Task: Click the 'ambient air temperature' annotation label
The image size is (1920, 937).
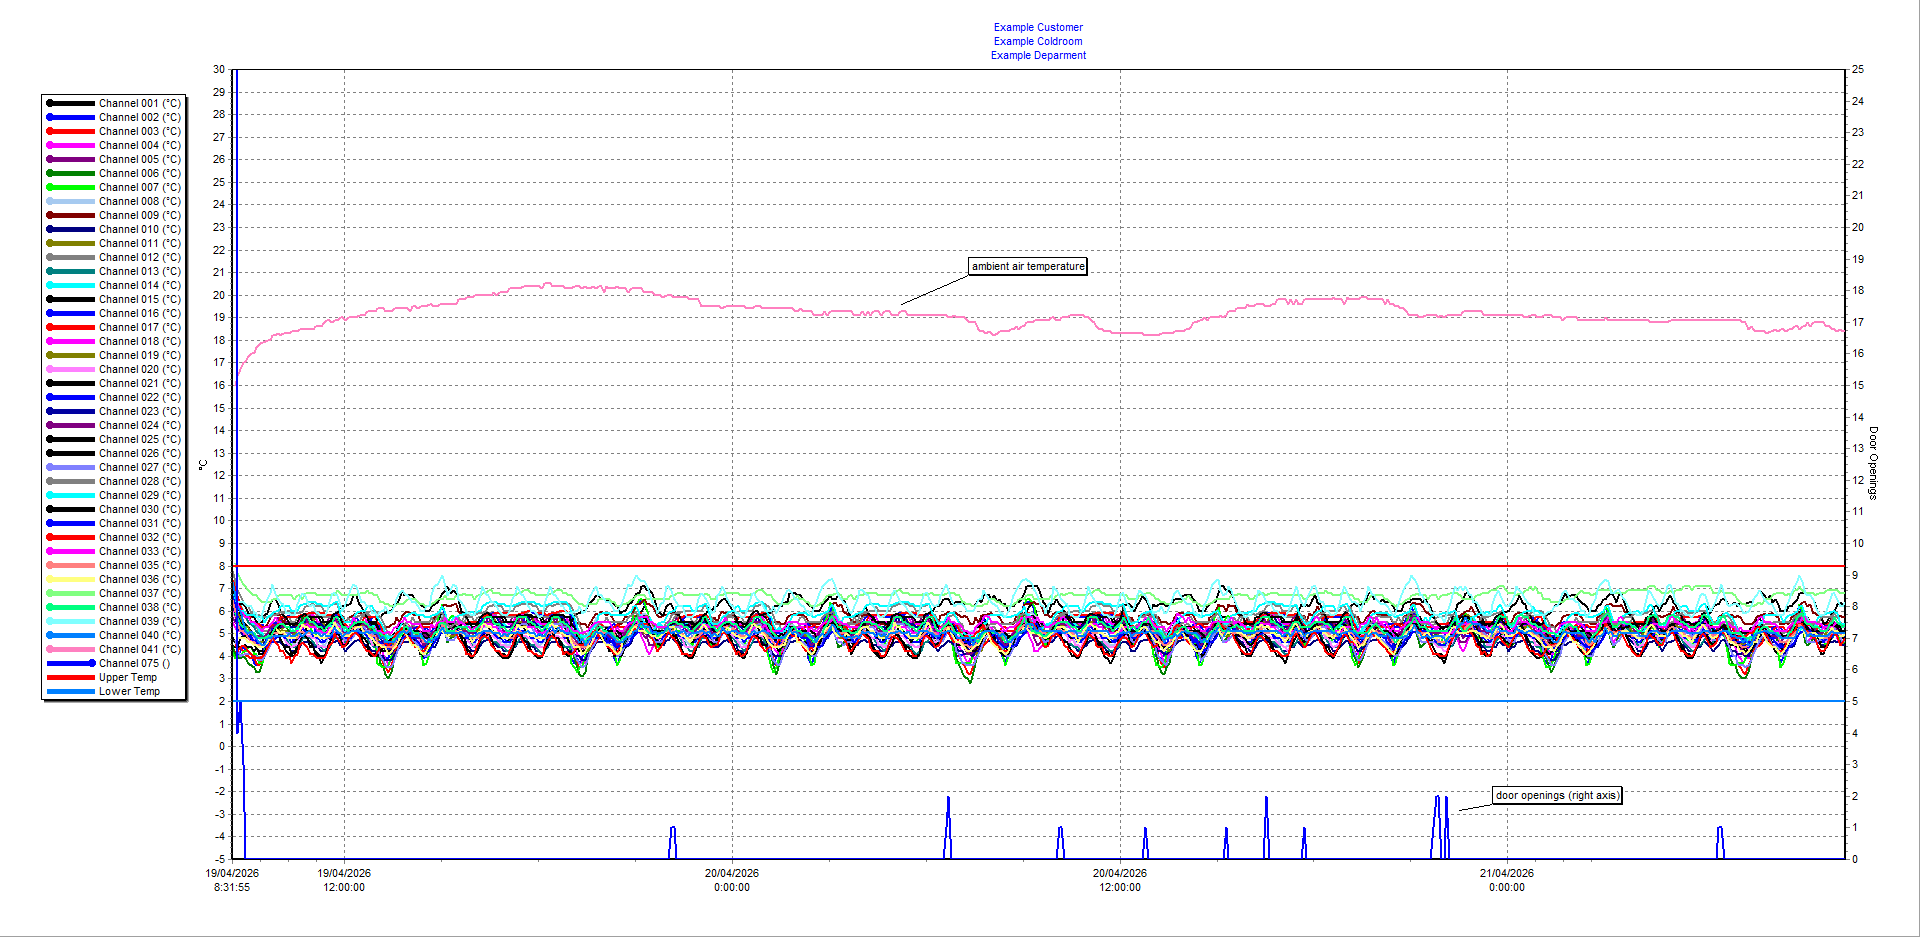Action: pyautogui.click(x=1028, y=266)
